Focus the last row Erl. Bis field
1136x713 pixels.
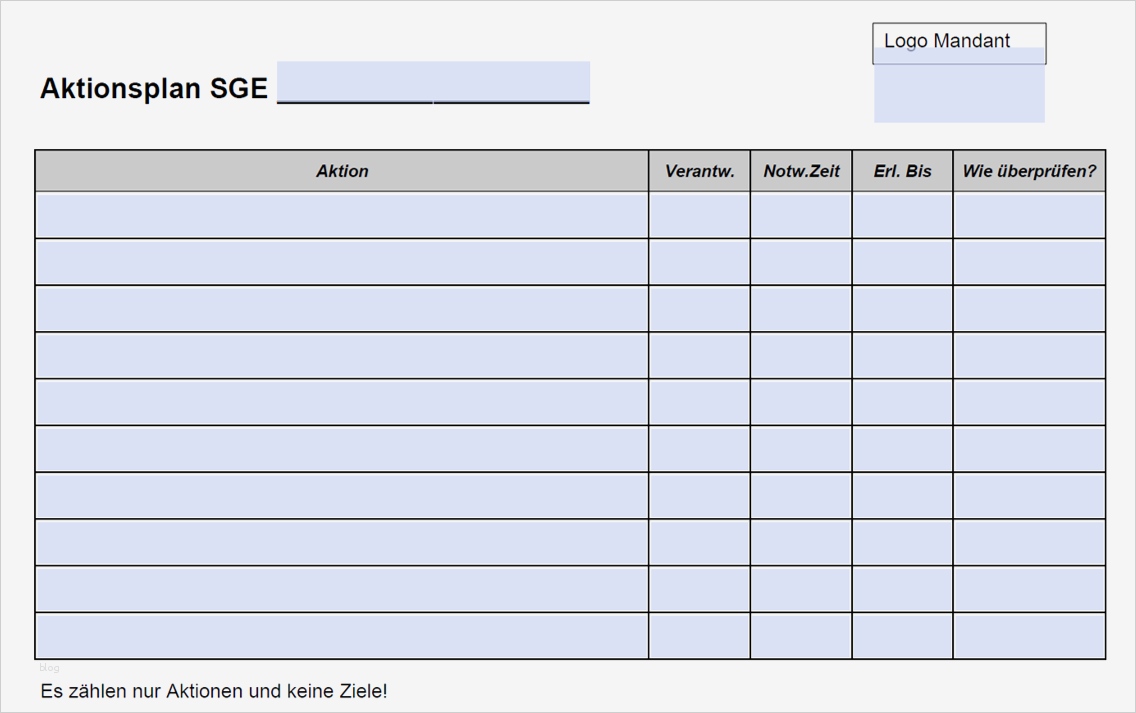point(902,636)
